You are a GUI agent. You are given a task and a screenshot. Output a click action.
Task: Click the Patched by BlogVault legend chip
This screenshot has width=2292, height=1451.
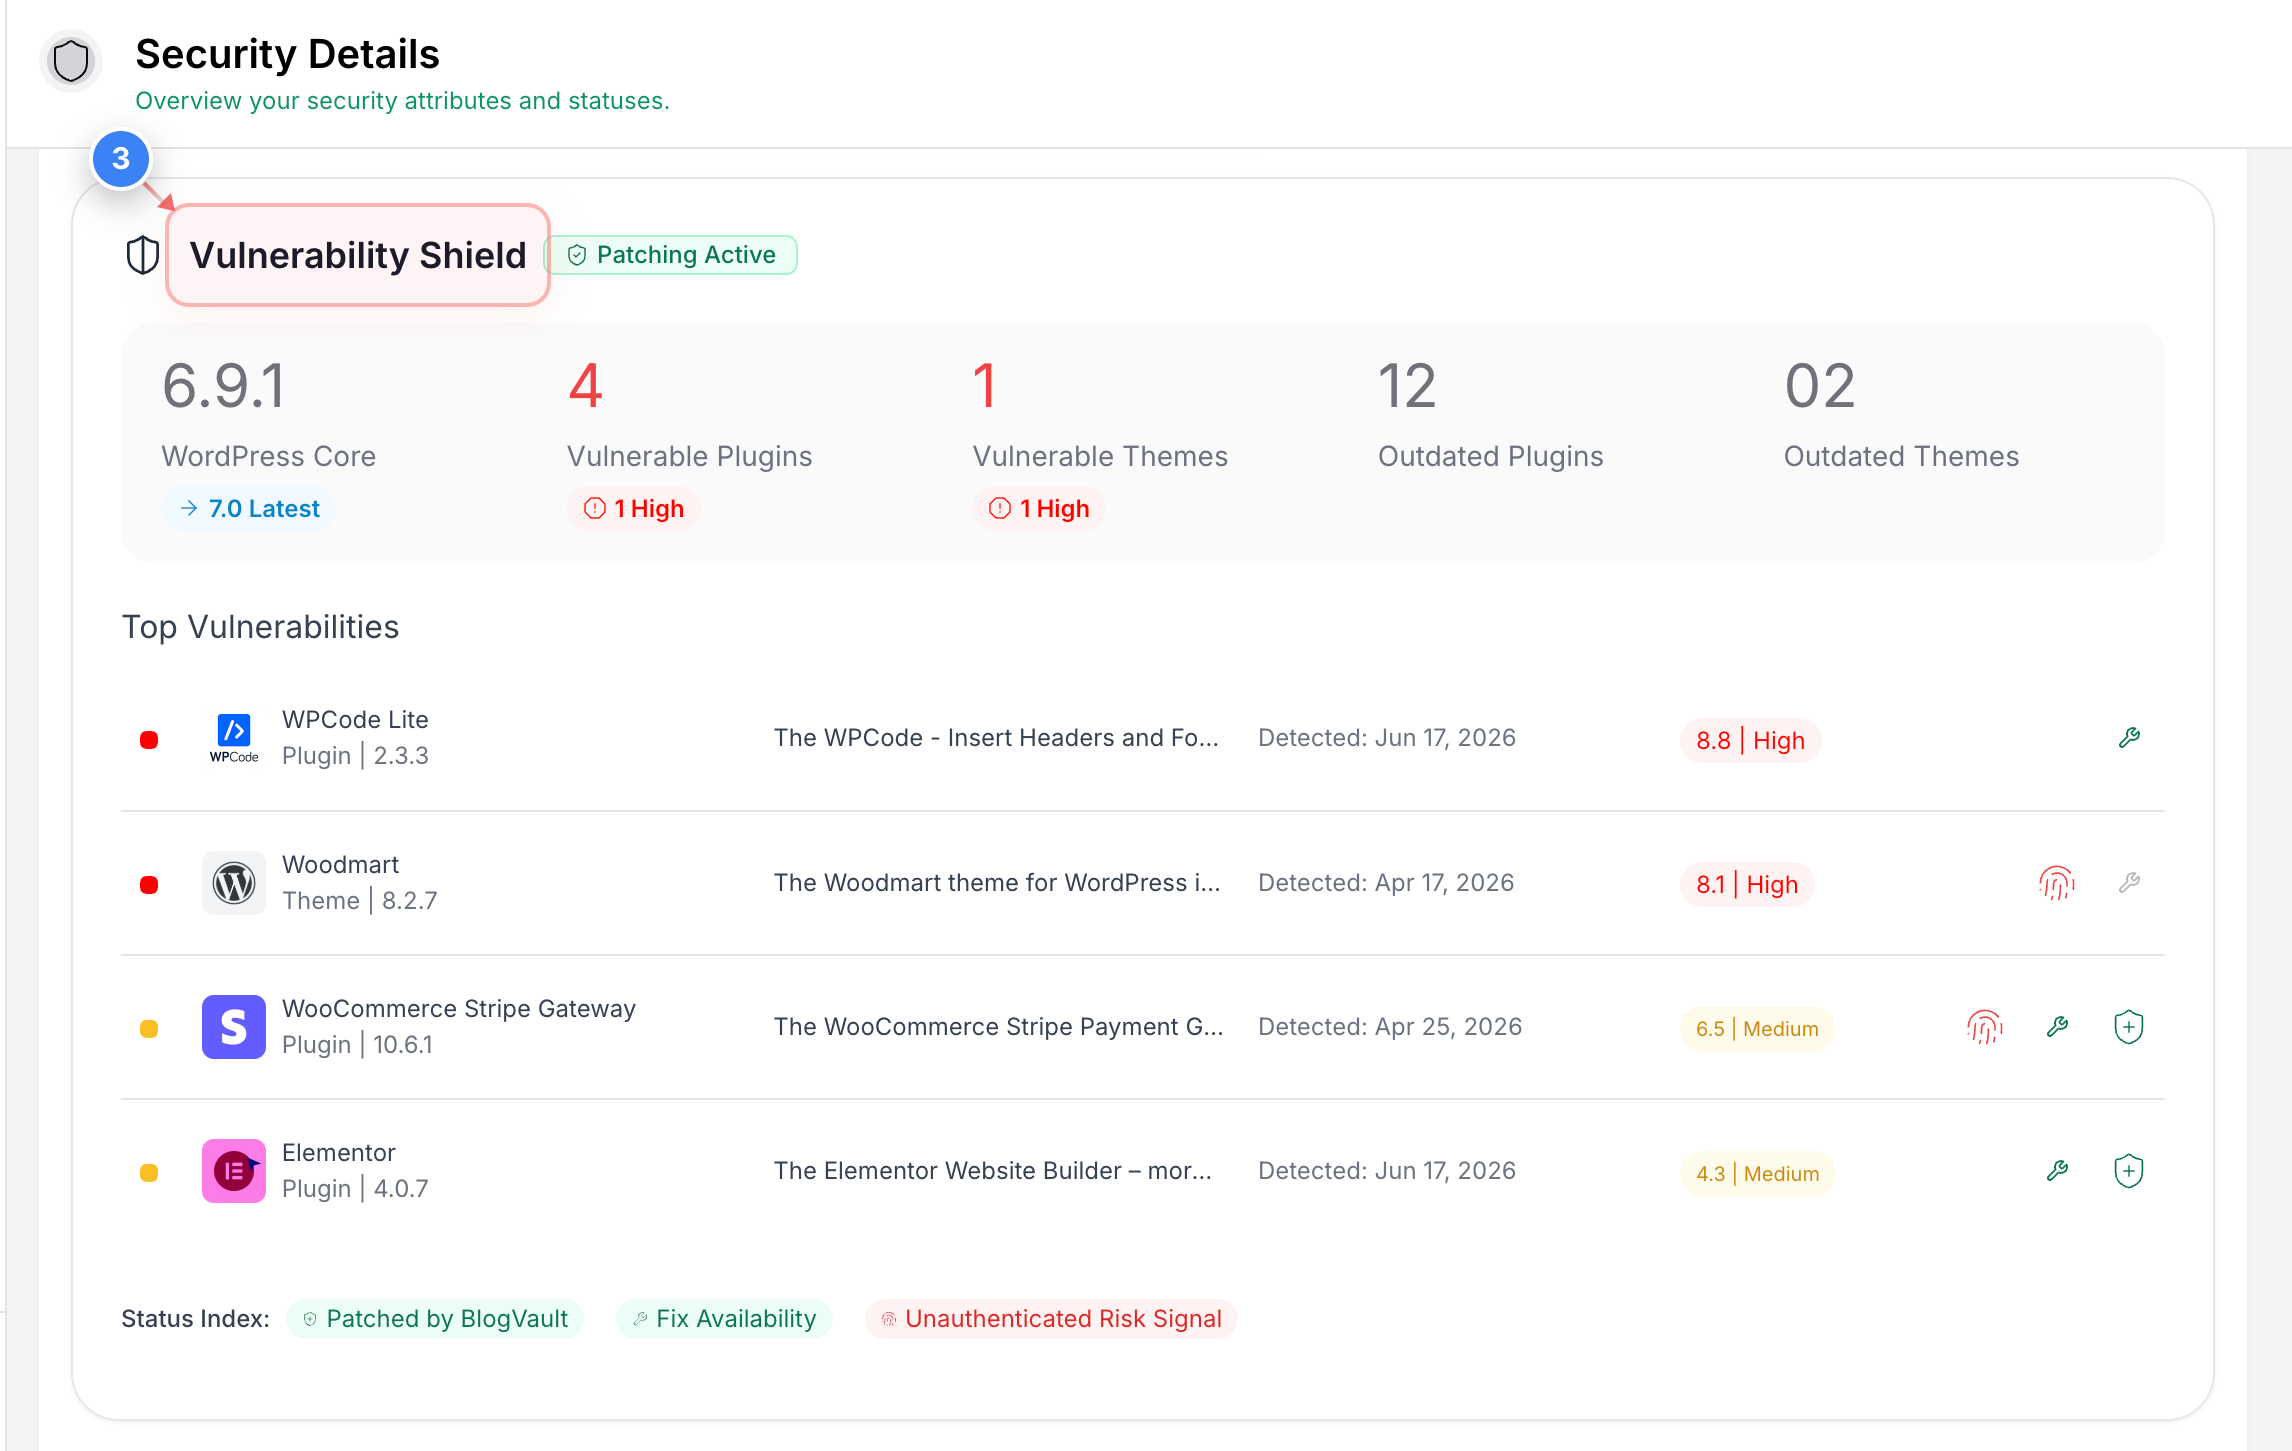435,1319
